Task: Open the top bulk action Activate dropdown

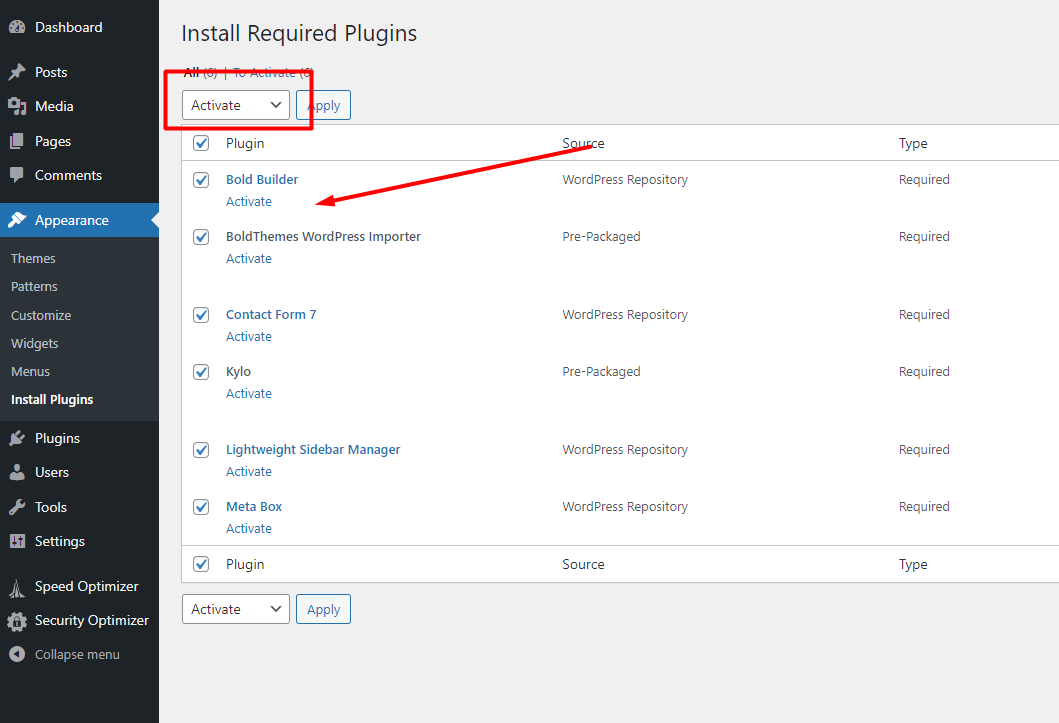Action: tap(236, 105)
